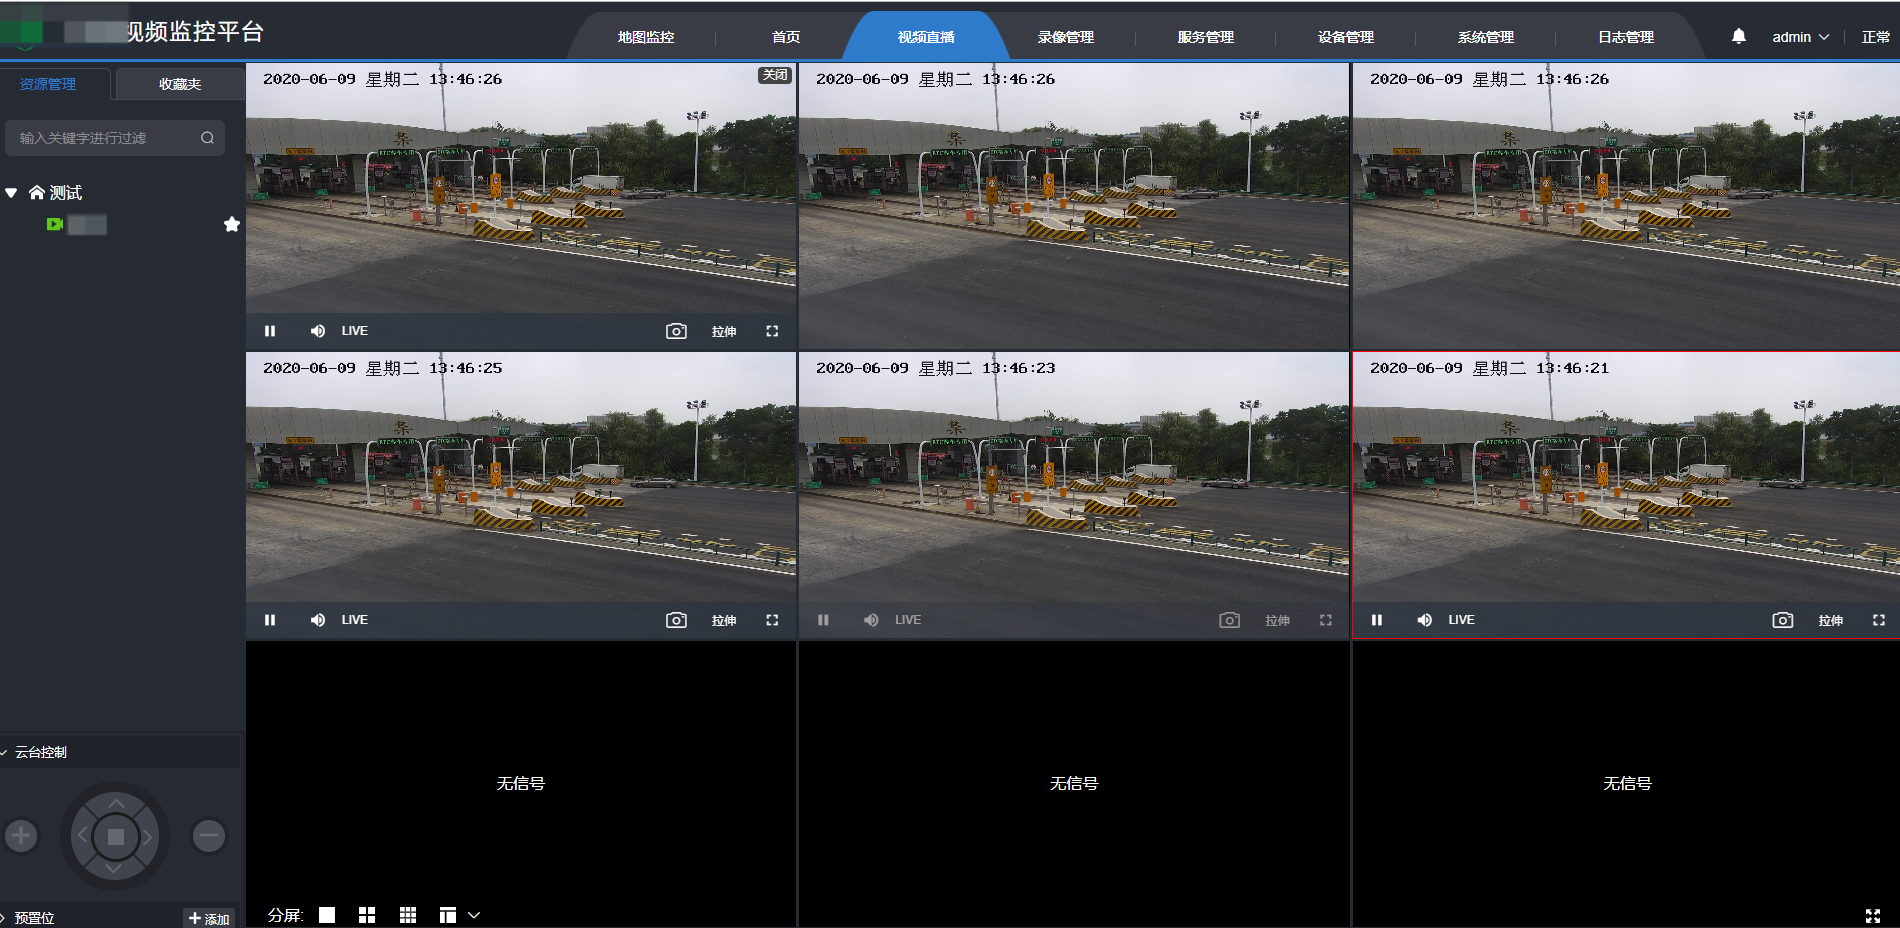Image resolution: width=1900 pixels, height=928 pixels.
Task: Fullscreen the 13:46:23 video cell
Action: (1326, 620)
